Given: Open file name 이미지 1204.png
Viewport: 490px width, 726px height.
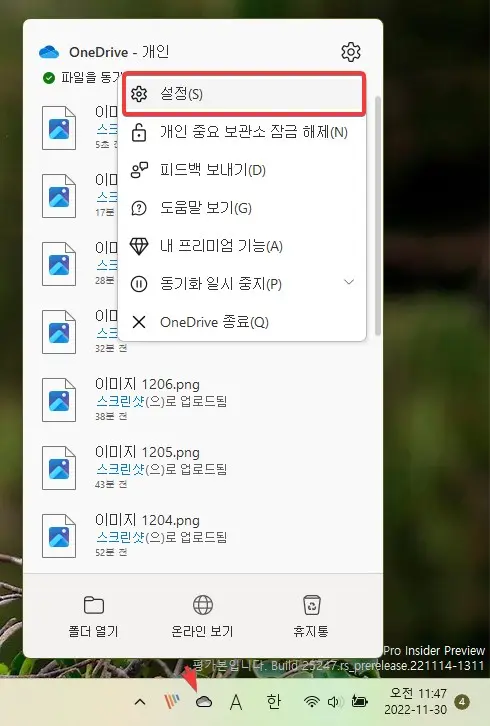Looking at the screenshot, I should coord(147,520).
